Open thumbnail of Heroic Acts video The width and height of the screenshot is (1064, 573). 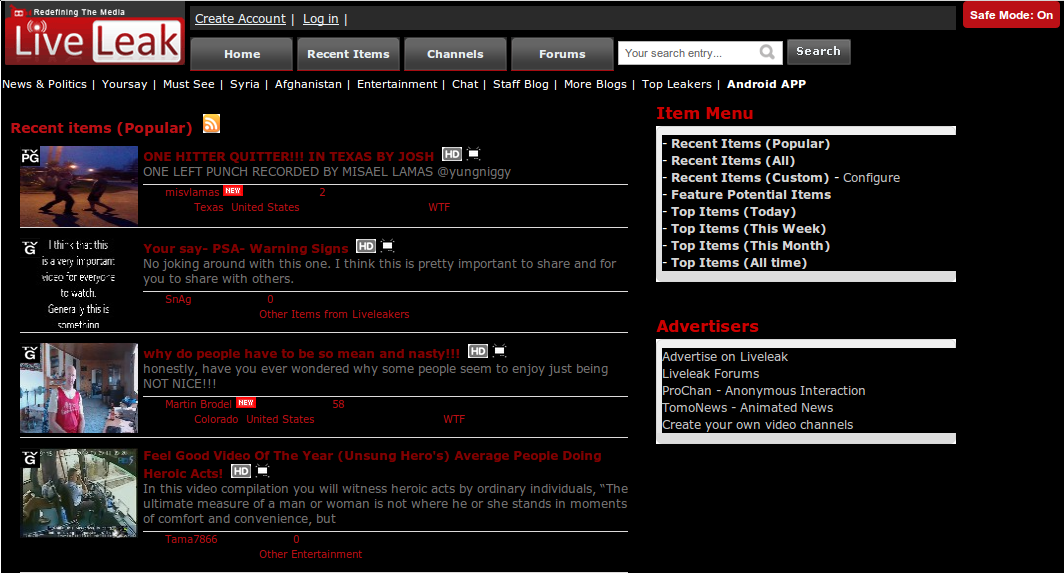pyautogui.click(x=79, y=493)
